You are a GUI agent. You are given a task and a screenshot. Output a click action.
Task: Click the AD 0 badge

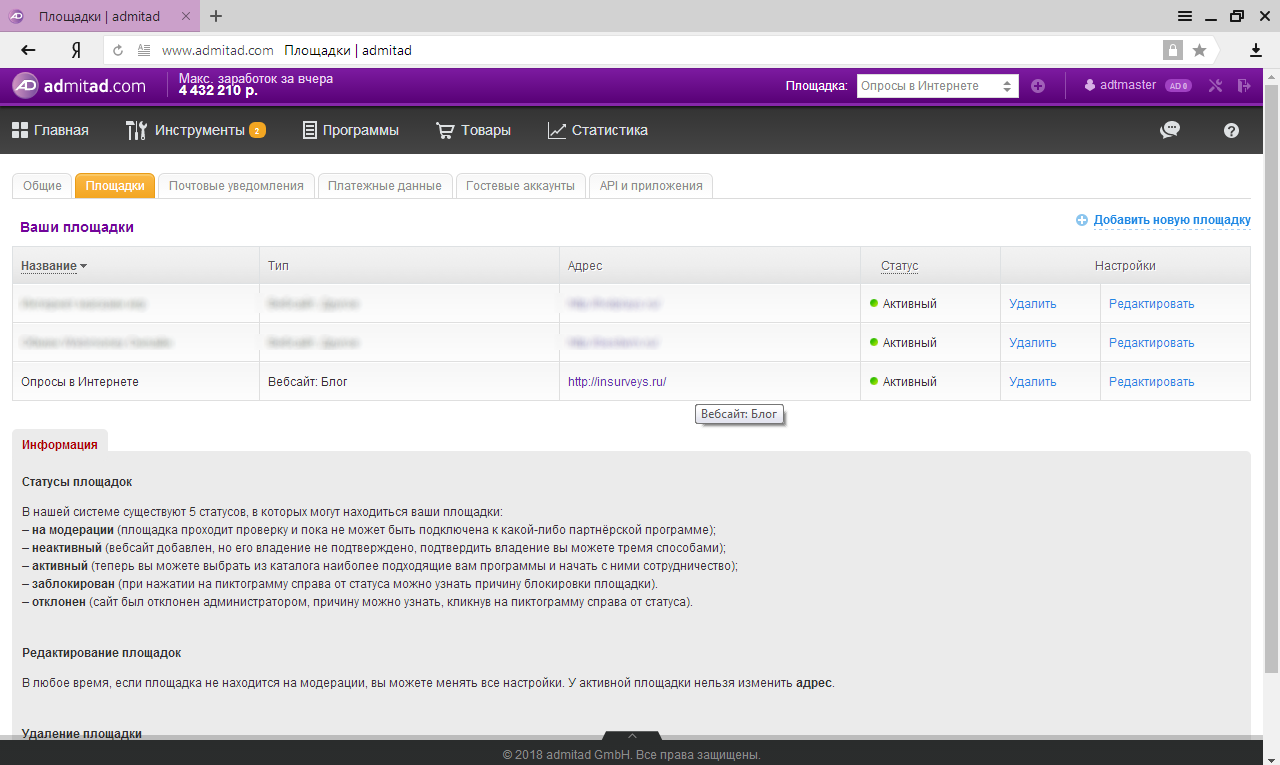tap(1178, 86)
